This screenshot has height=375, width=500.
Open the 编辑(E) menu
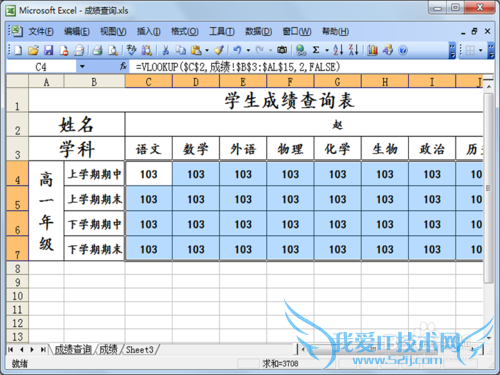[x=77, y=31]
